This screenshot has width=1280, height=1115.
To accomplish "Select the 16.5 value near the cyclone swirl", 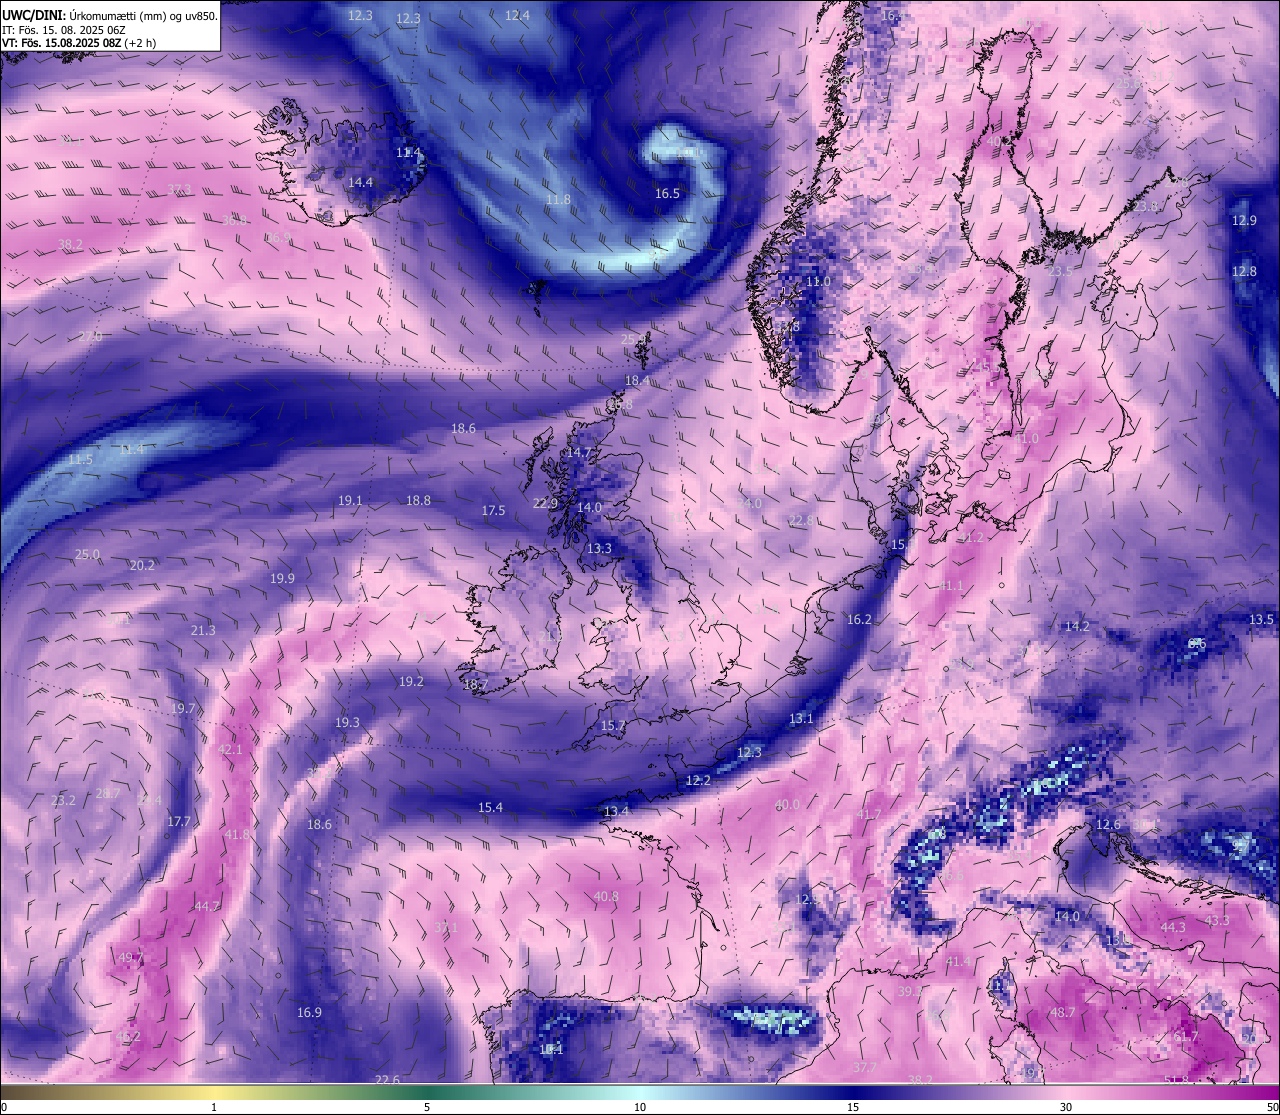I will (x=667, y=194).
